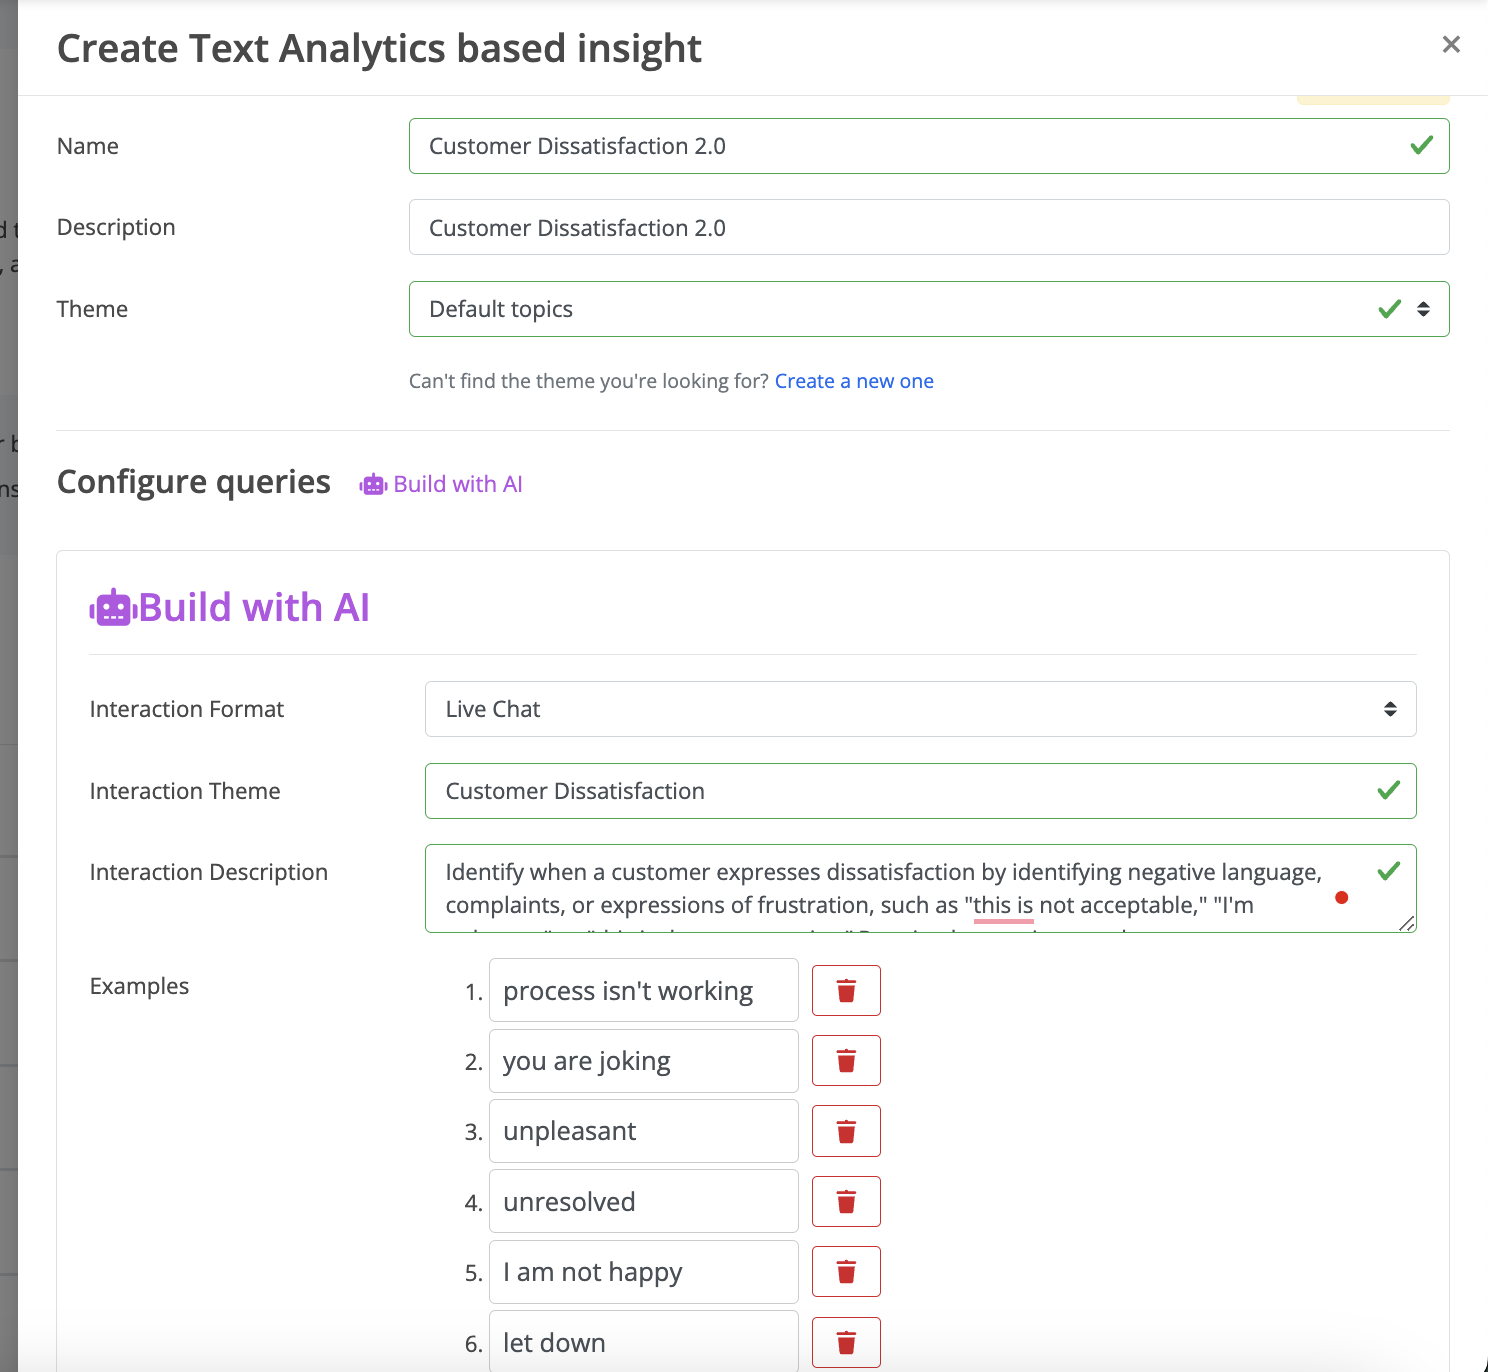The image size is (1488, 1372).
Task: Click the Theme select arrow indicator
Action: pos(1423,309)
